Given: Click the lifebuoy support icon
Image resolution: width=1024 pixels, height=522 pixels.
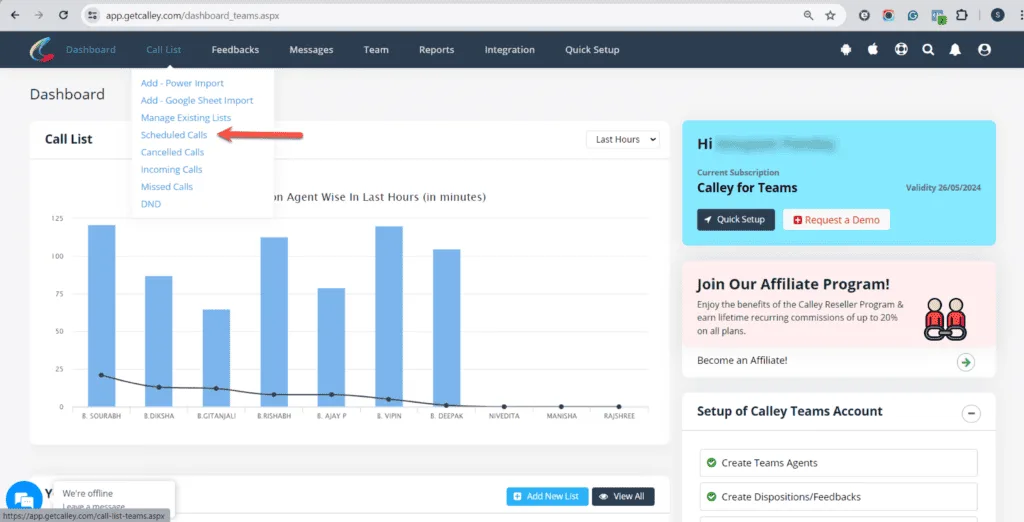Looking at the screenshot, I should [x=901, y=50].
